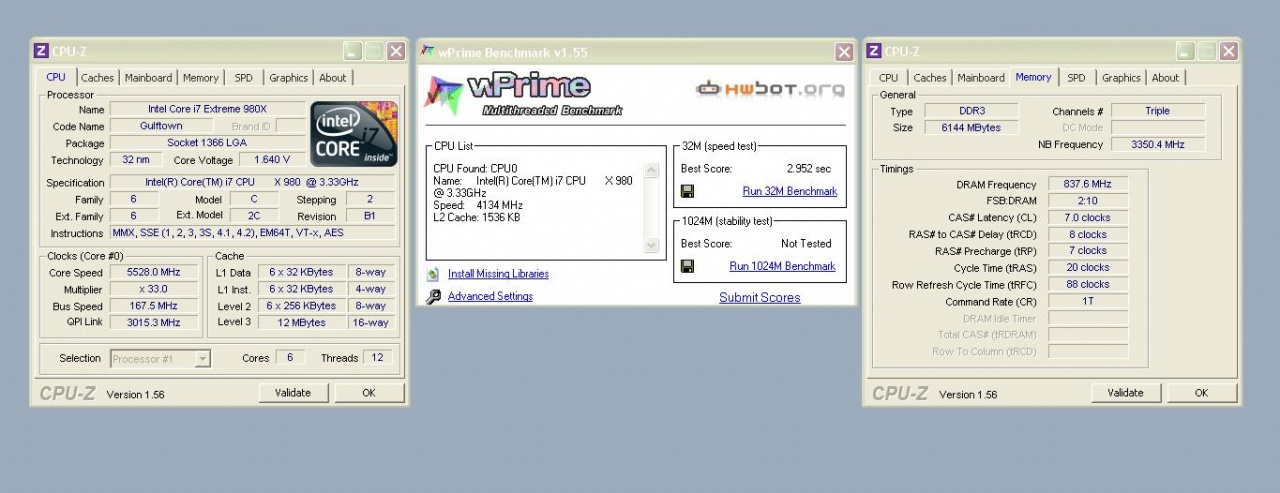
Task: Click the save icon beside Run 32M Benchmark
Action: tap(687, 191)
